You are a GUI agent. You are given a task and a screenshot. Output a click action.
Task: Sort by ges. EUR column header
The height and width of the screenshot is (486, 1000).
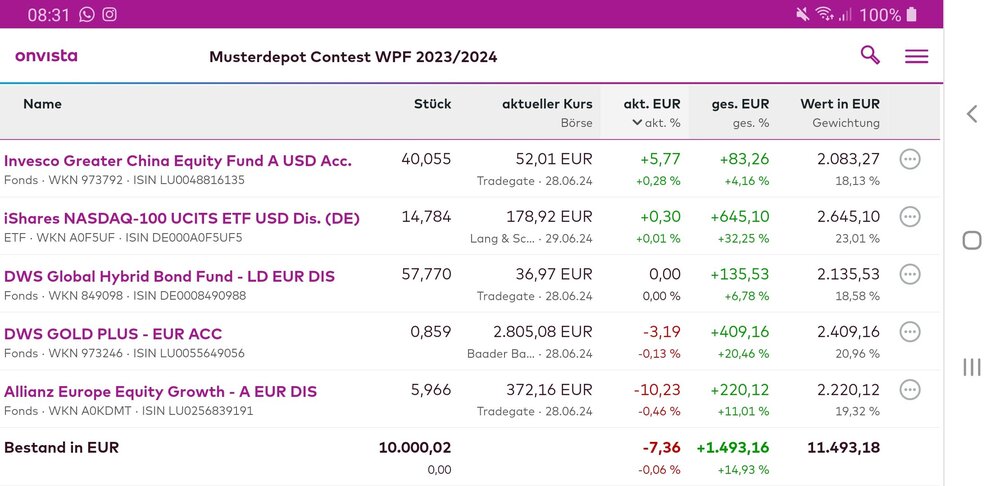point(740,104)
